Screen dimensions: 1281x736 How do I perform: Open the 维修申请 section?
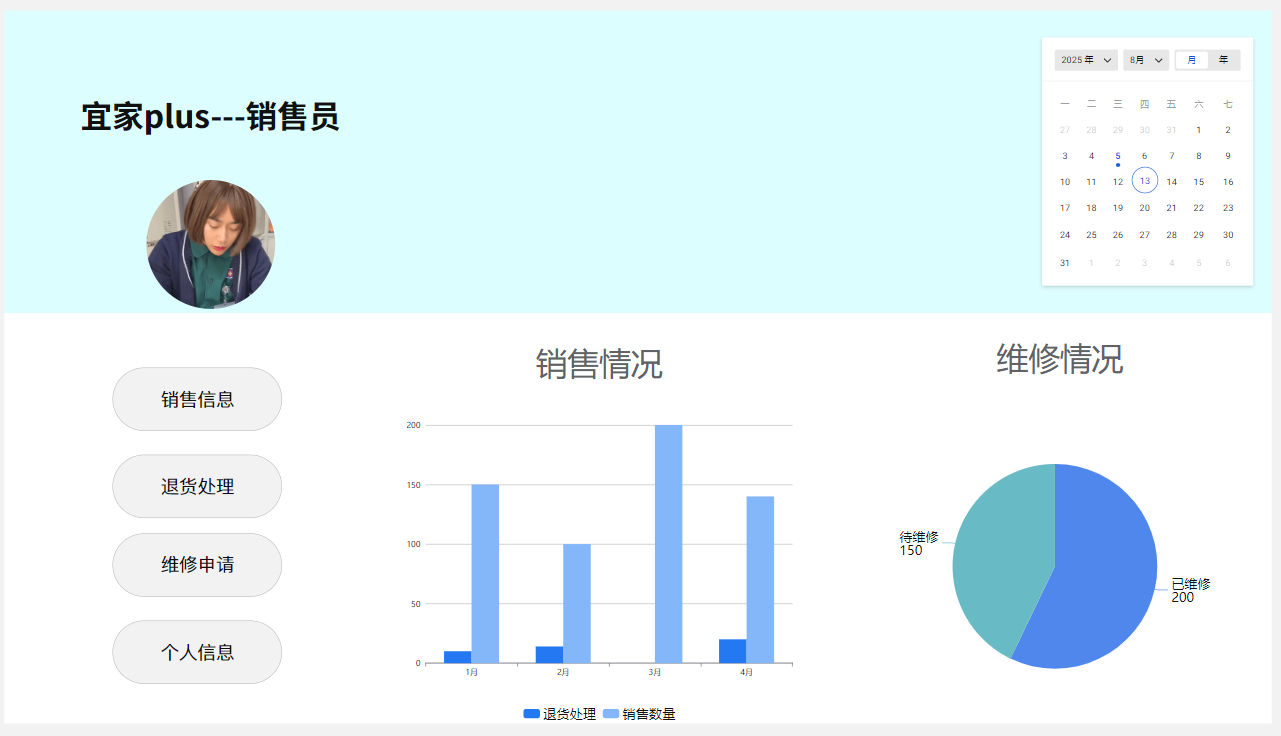pyautogui.click(x=197, y=565)
